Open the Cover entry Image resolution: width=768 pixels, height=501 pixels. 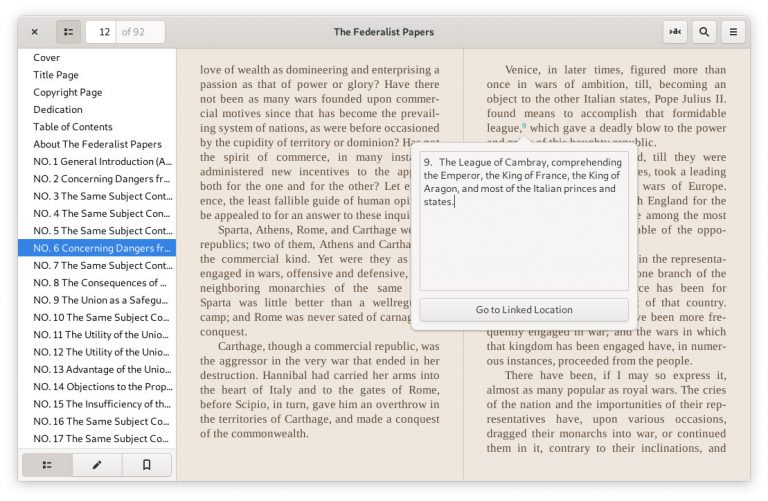click(97, 57)
